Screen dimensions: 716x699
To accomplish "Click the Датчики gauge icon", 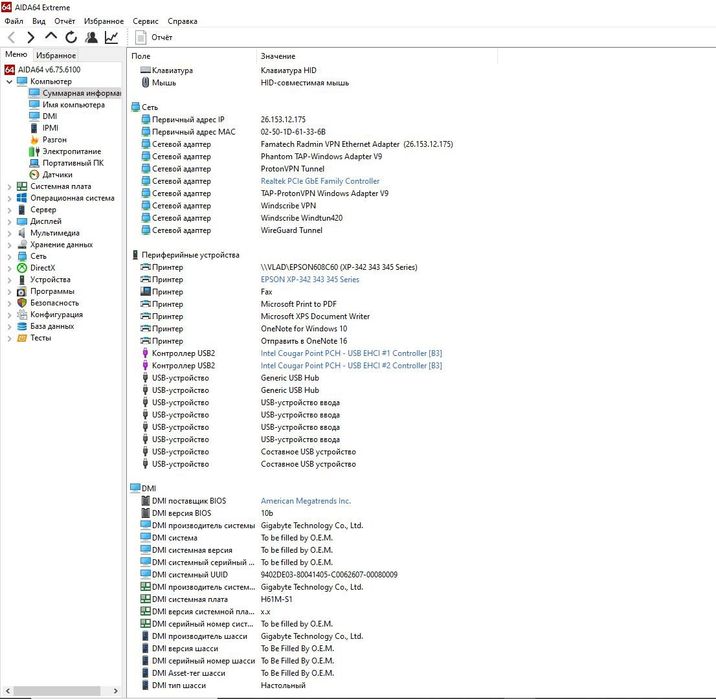I will tap(34, 174).
